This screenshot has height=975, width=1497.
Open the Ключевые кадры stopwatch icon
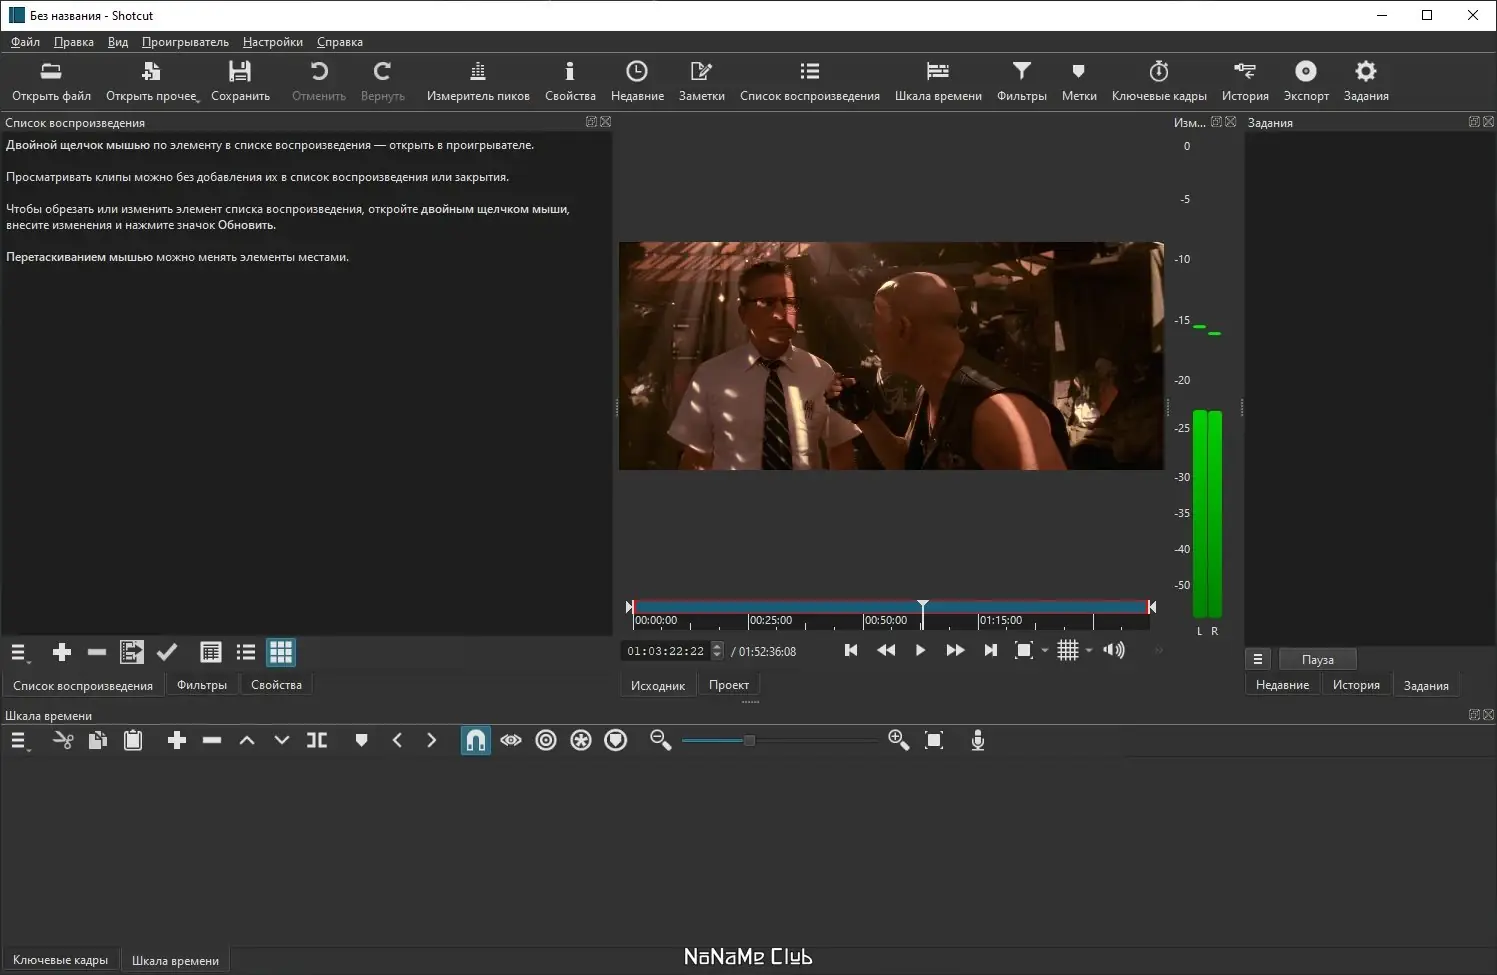(x=1159, y=71)
